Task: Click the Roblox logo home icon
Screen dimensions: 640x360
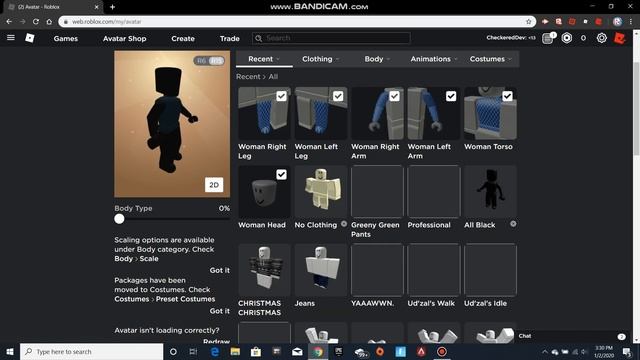Action: [x=30, y=38]
